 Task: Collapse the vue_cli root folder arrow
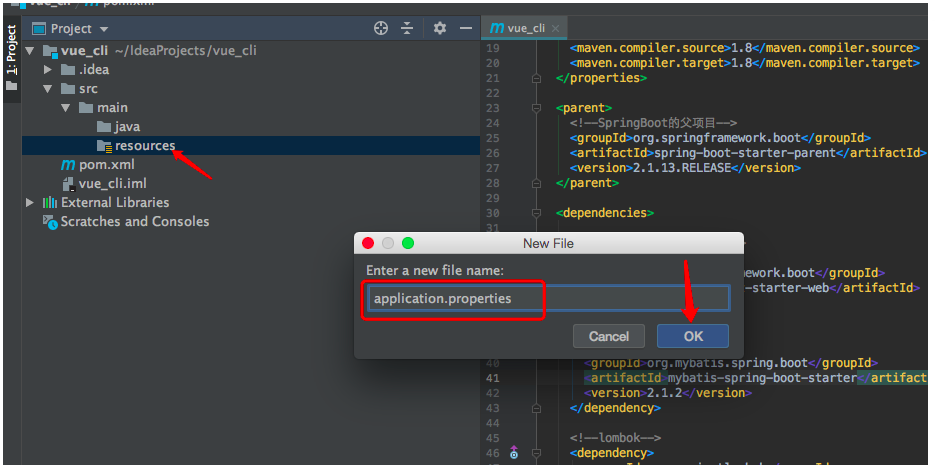pos(30,51)
